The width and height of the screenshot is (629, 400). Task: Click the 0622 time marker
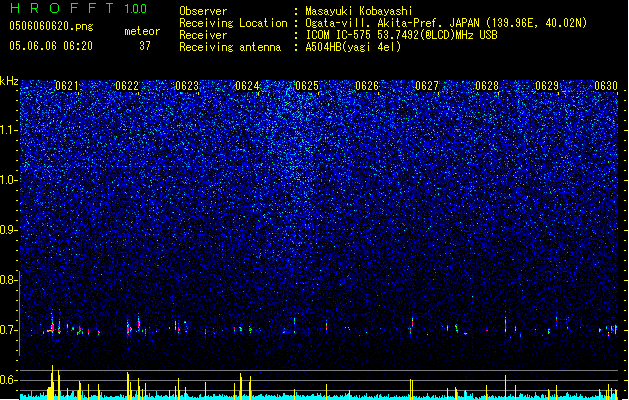[x=127, y=86]
